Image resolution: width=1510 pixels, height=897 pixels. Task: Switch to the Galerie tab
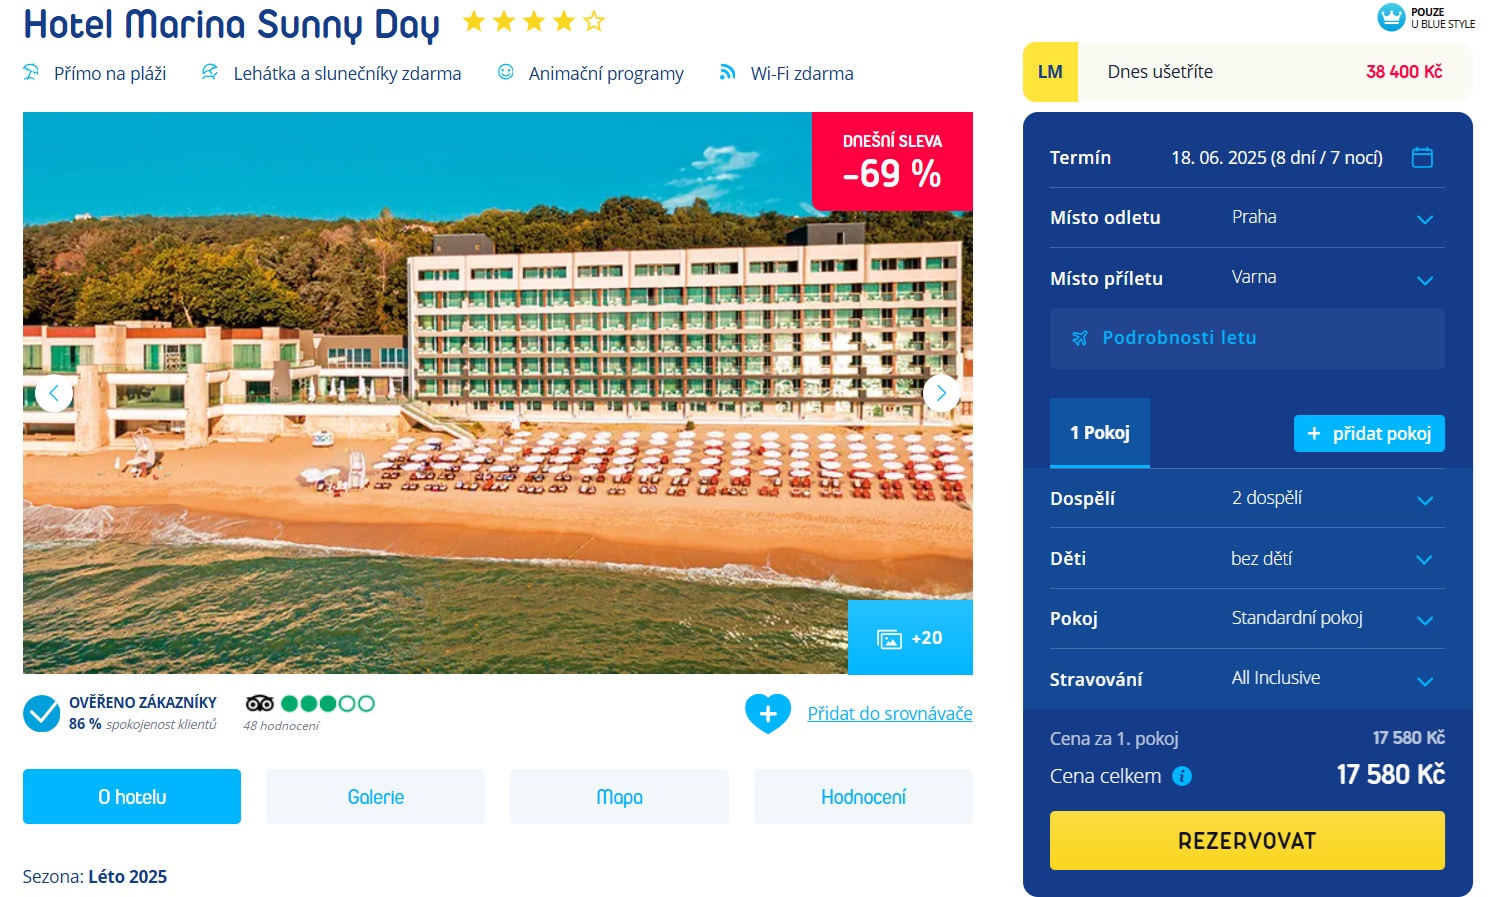point(375,797)
